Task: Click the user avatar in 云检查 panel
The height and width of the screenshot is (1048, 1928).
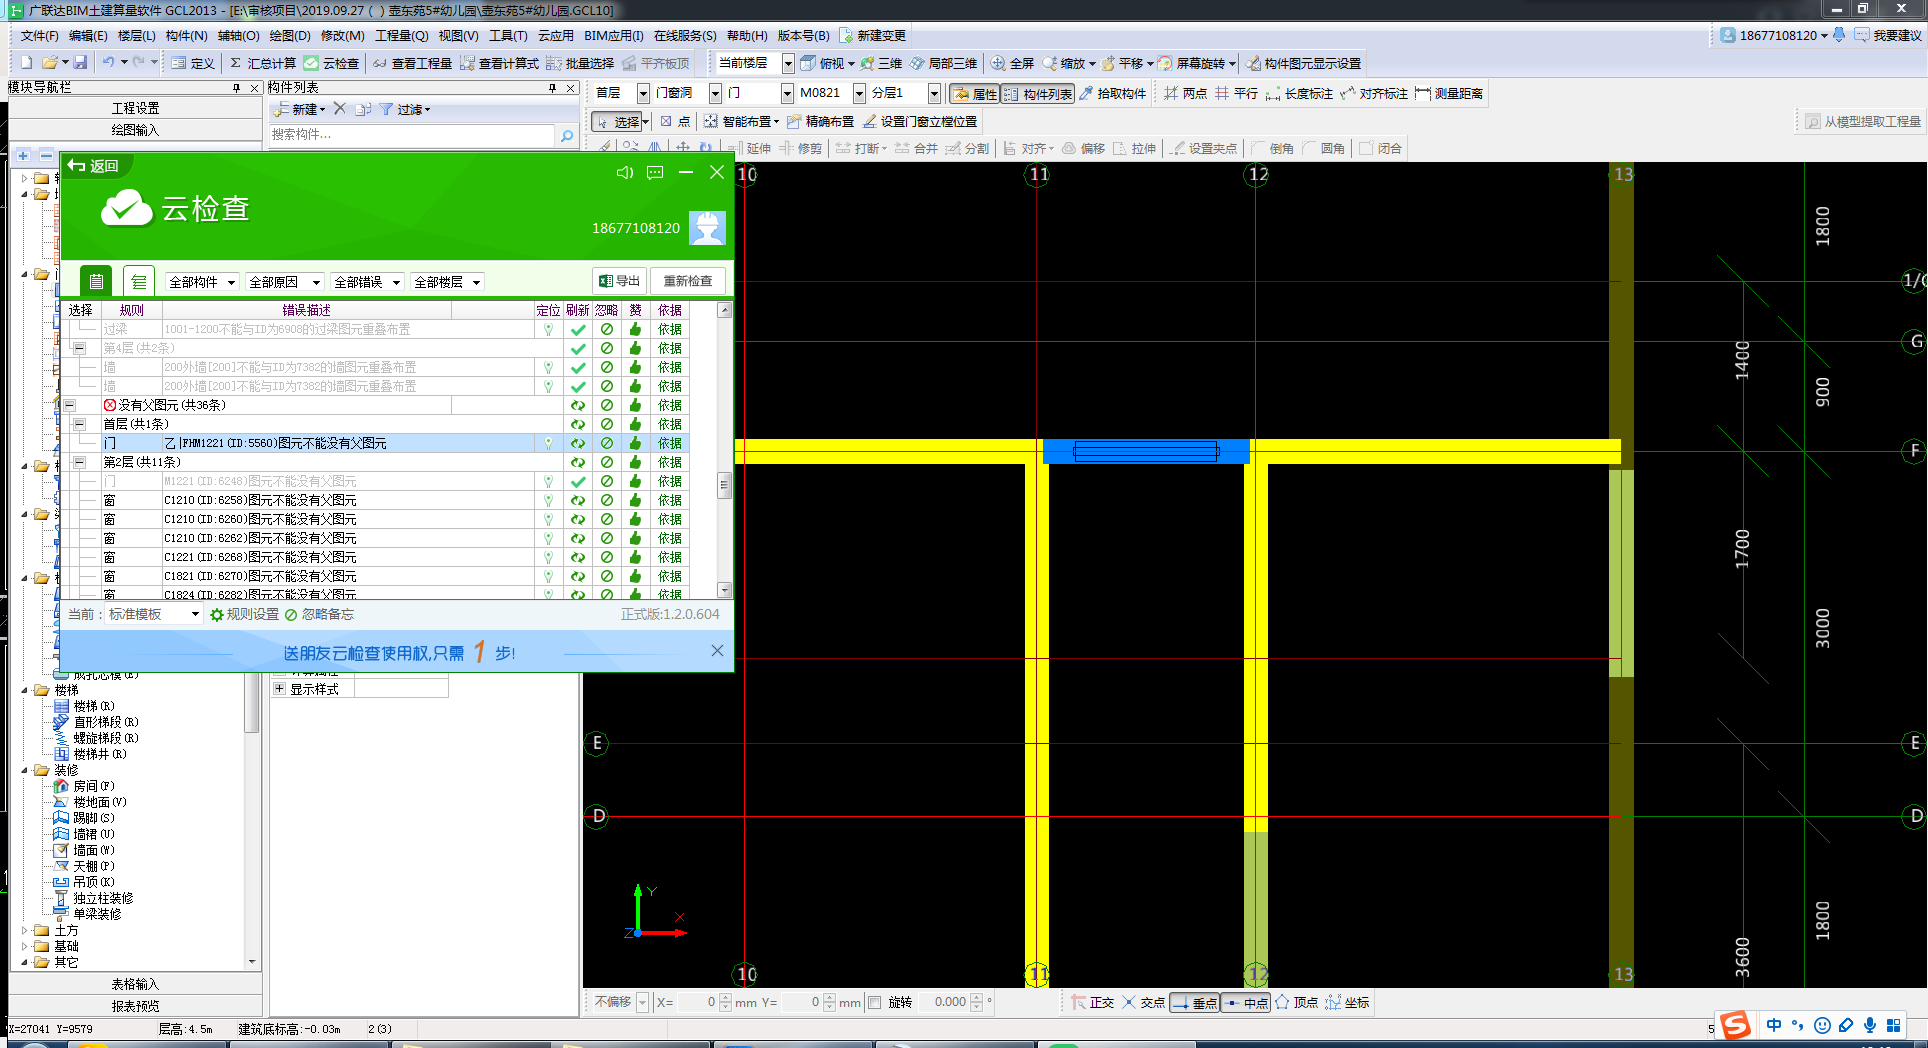Action: 707,227
